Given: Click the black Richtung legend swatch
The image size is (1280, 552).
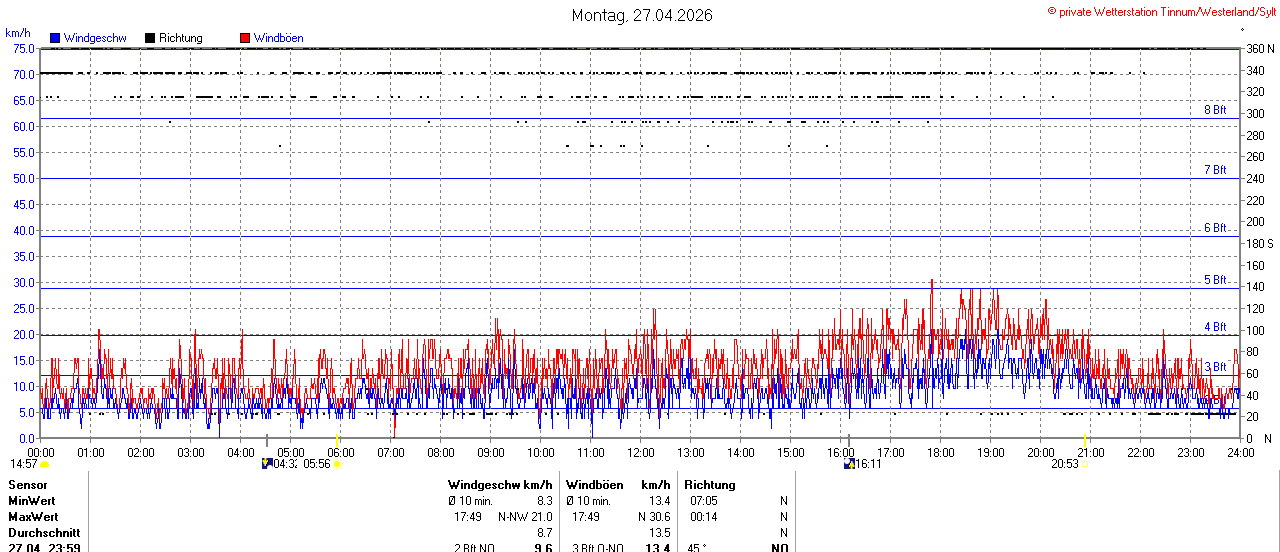Looking at the screenshot, I should 150,38.
